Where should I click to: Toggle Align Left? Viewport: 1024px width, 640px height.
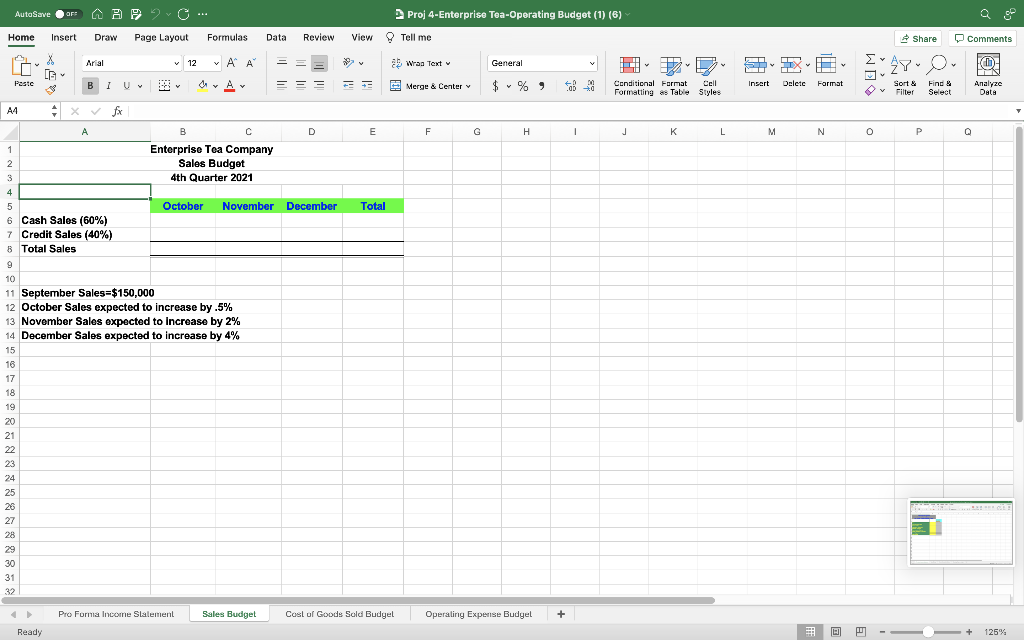point(281,86)
